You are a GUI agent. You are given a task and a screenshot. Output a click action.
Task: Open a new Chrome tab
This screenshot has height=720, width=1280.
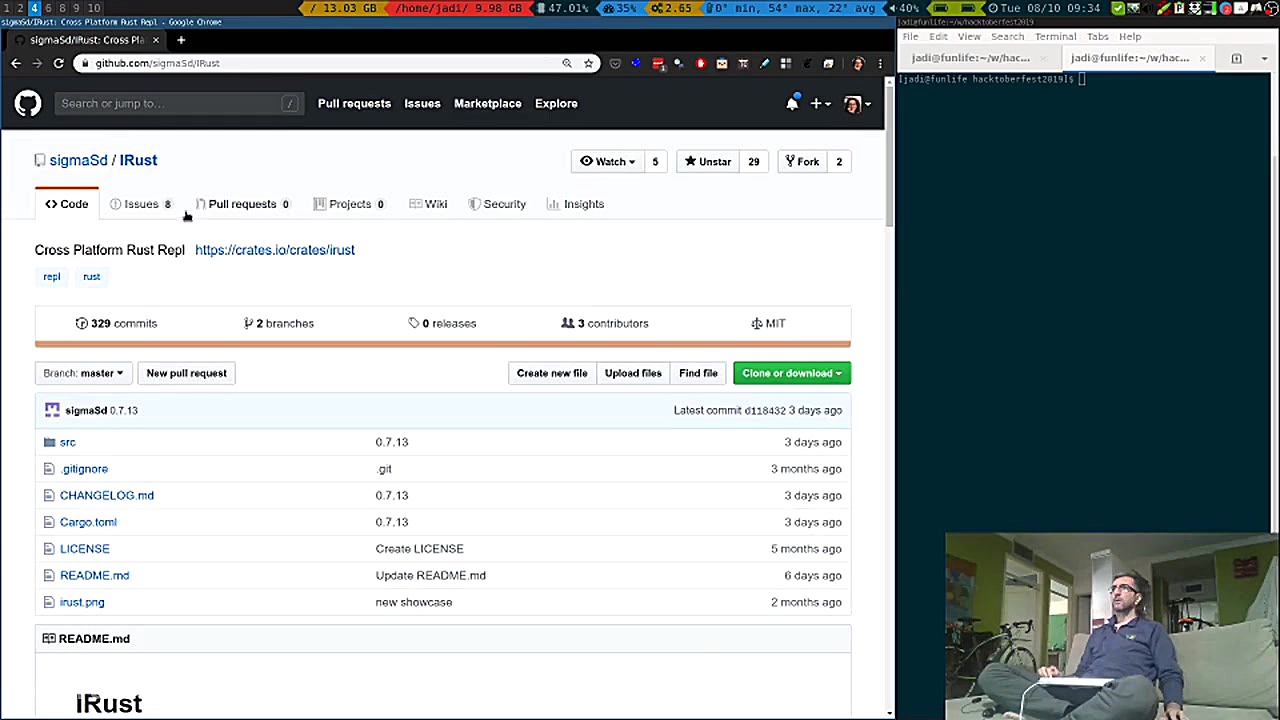(181, 40)
